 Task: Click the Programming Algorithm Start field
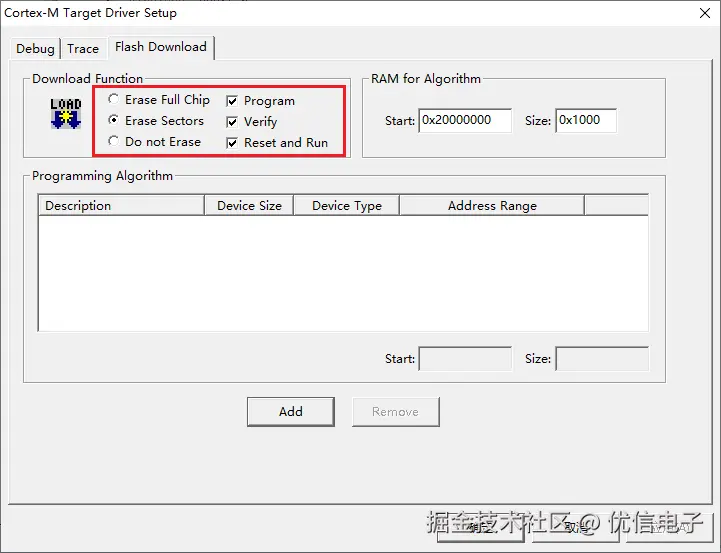[465, 359]
